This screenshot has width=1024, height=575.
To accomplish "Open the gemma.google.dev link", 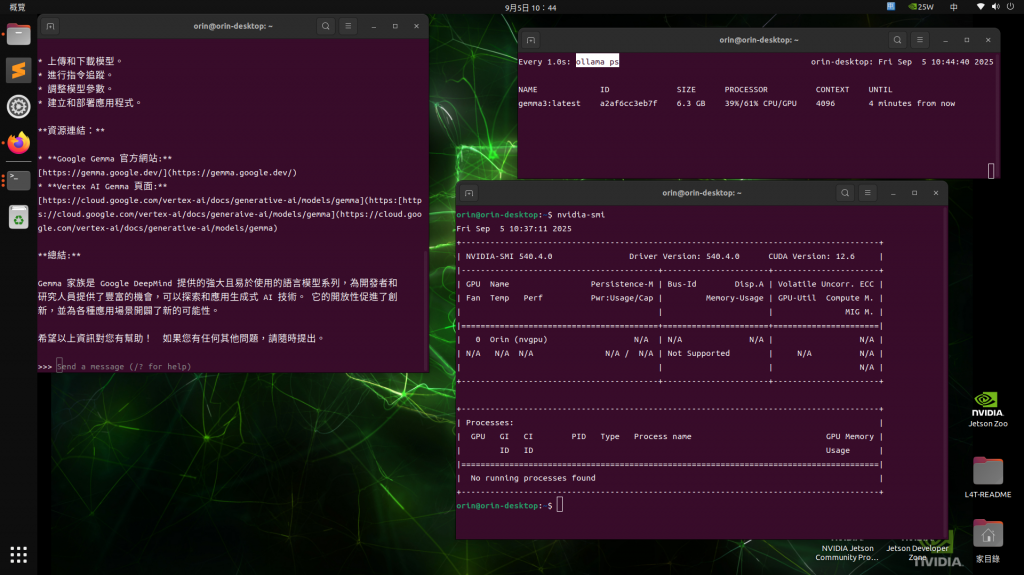I will tap(167, 172).
